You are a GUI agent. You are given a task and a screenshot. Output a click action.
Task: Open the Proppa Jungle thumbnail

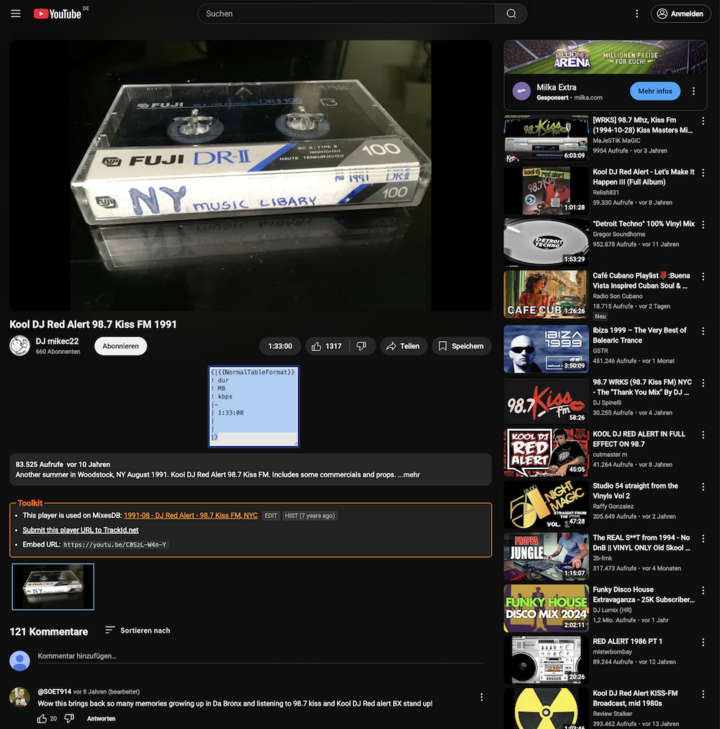[x=546, y=557]
